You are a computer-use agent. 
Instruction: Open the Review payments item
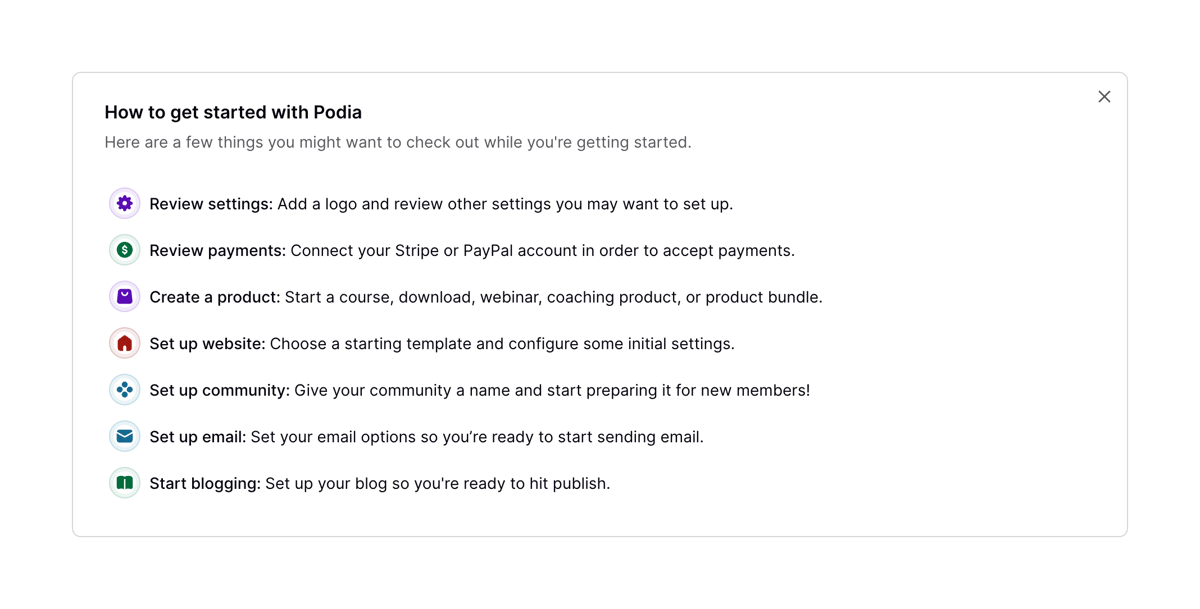pyautogui.click(x=215, y=250)
